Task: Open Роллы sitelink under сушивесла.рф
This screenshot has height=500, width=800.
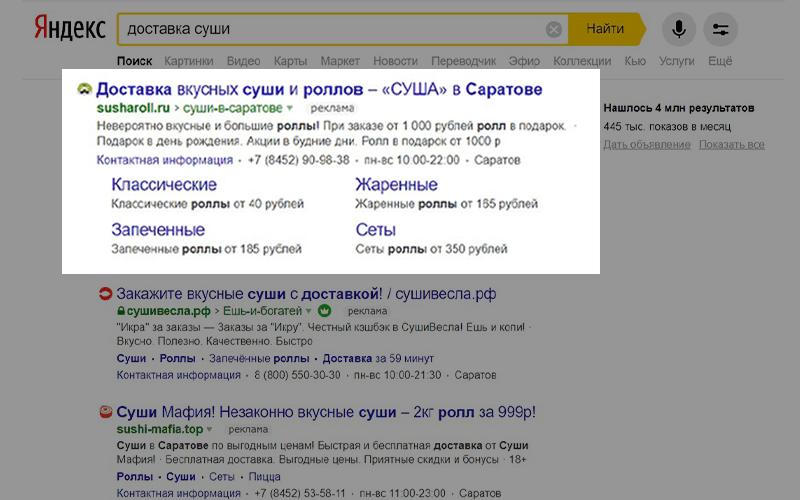Action: [177, 358]
